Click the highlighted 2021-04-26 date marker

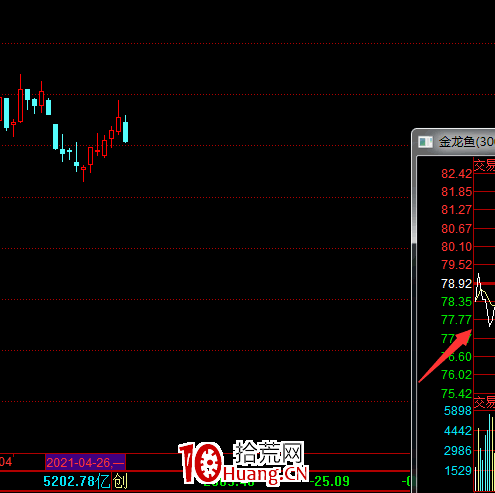(x=85, y=463)
